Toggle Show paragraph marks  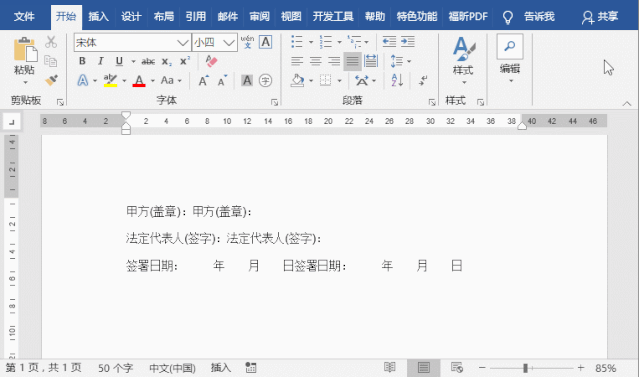click(423, 80)
